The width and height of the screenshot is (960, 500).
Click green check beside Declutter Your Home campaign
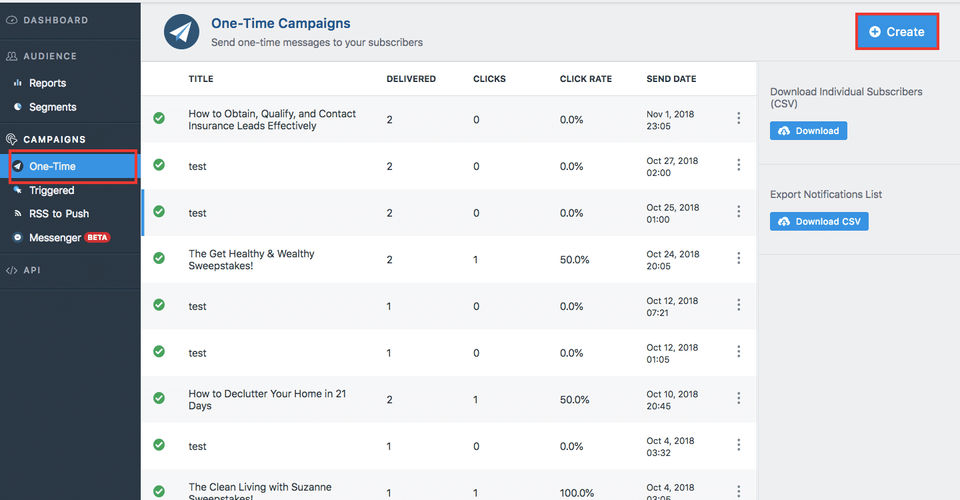coord(159,398)
